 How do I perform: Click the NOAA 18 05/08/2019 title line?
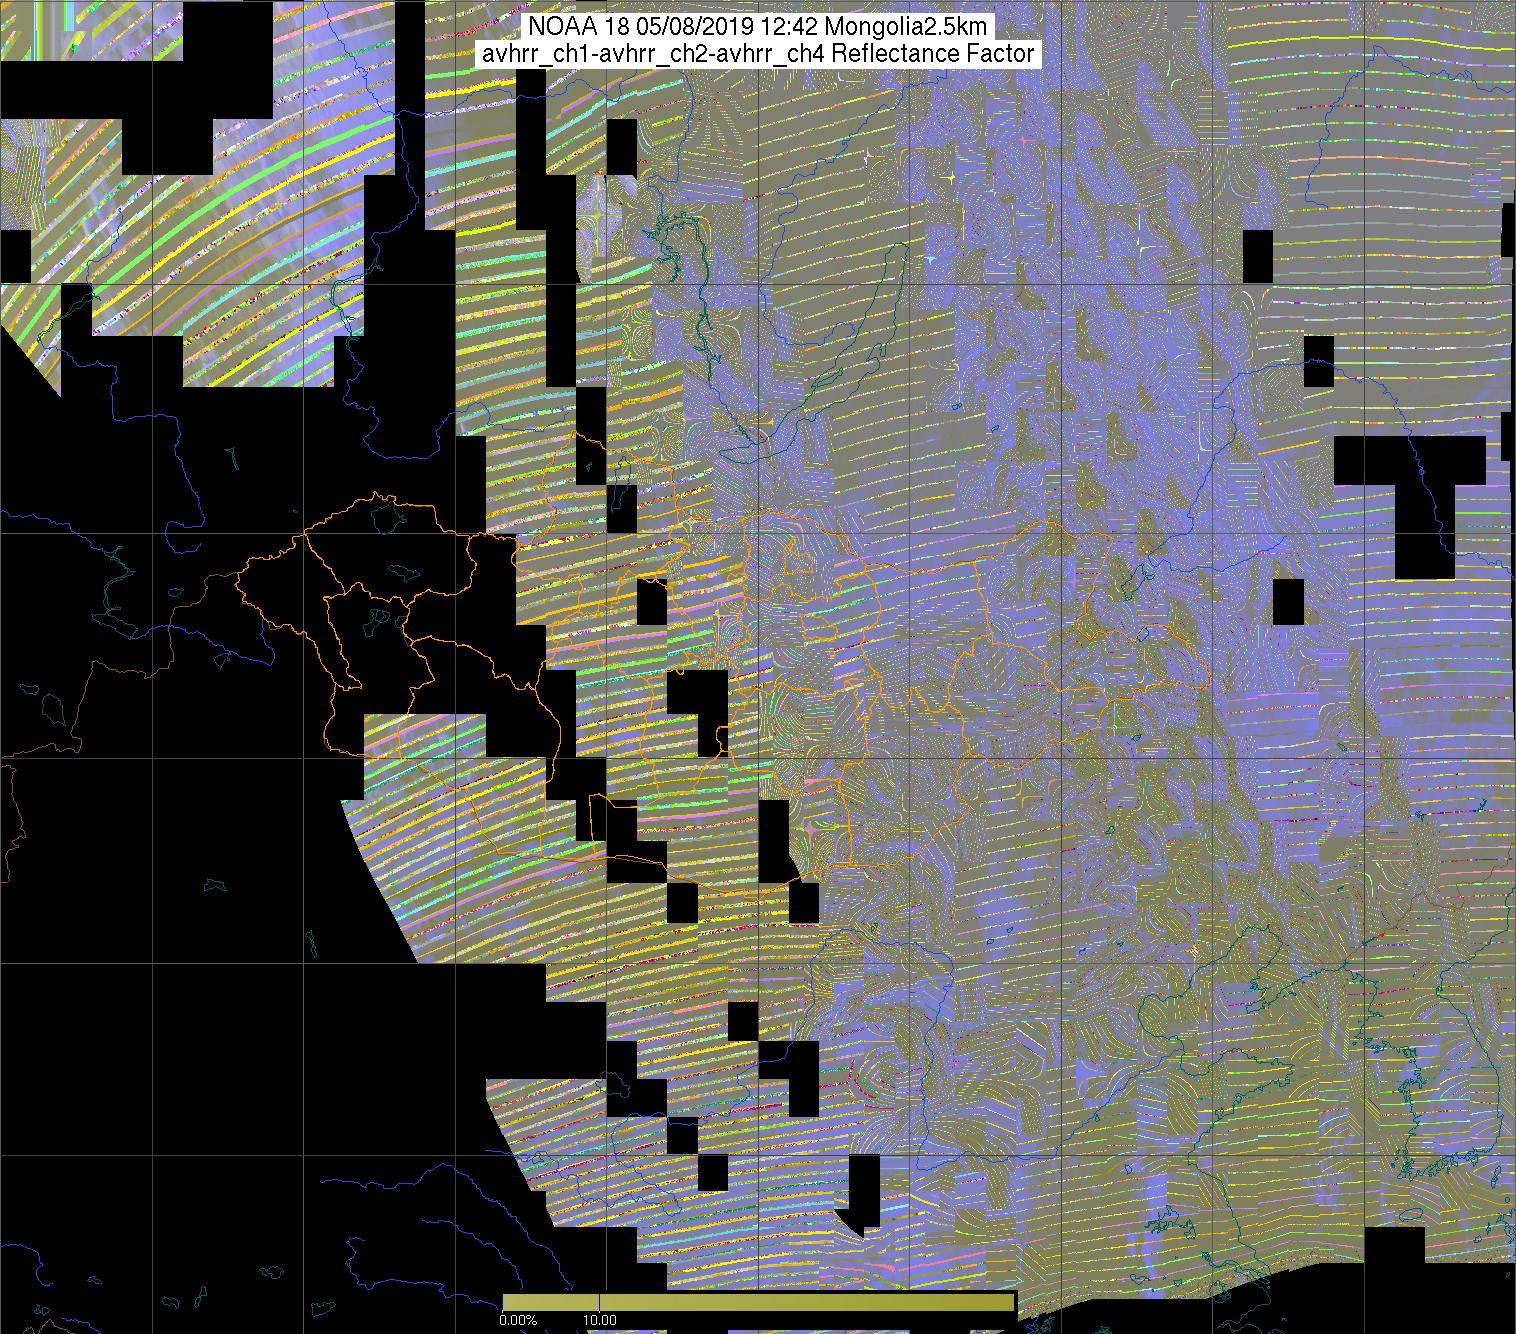758,25
